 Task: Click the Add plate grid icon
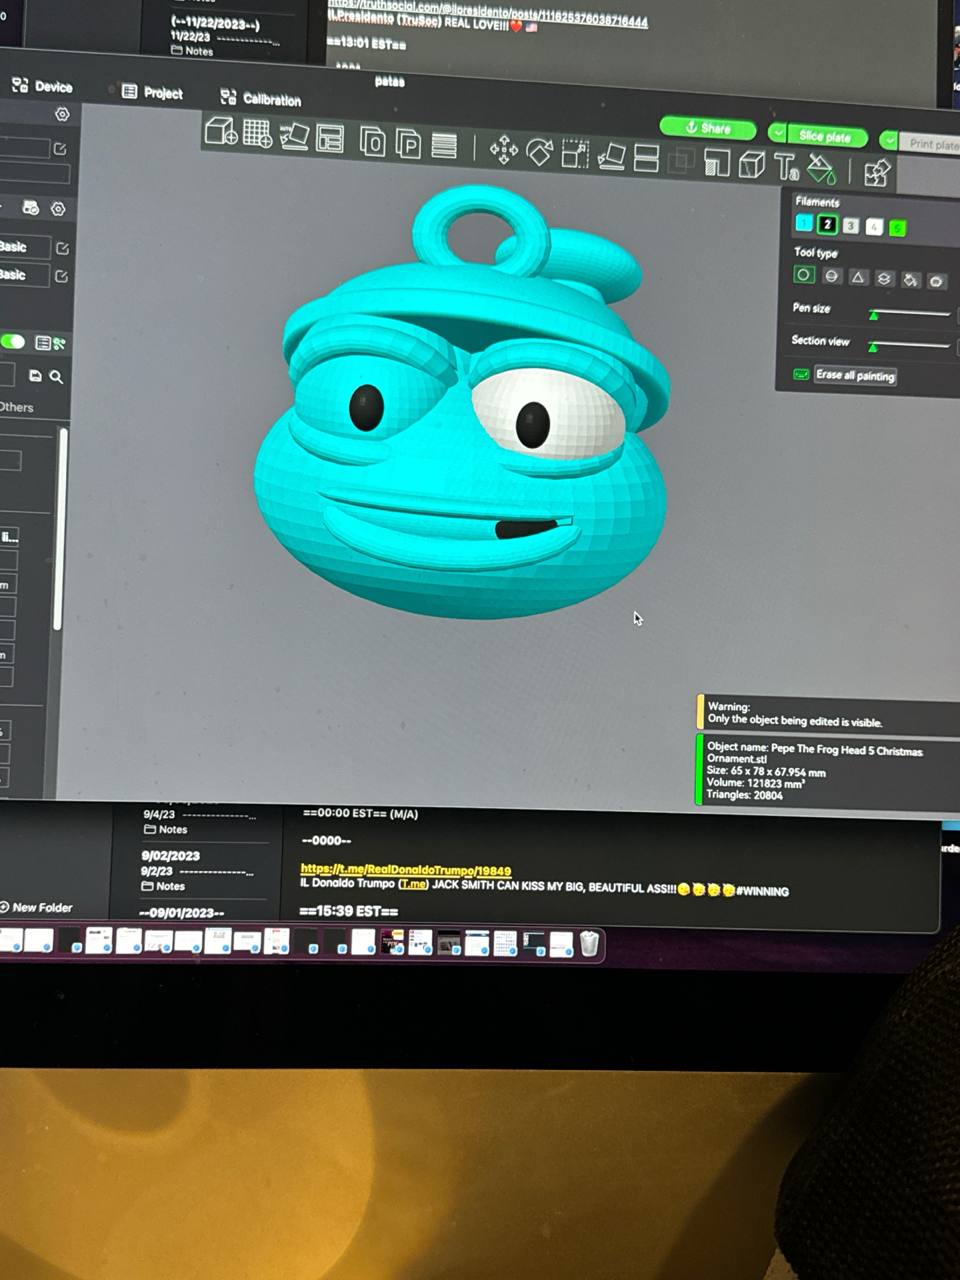[x=257, y=134]
